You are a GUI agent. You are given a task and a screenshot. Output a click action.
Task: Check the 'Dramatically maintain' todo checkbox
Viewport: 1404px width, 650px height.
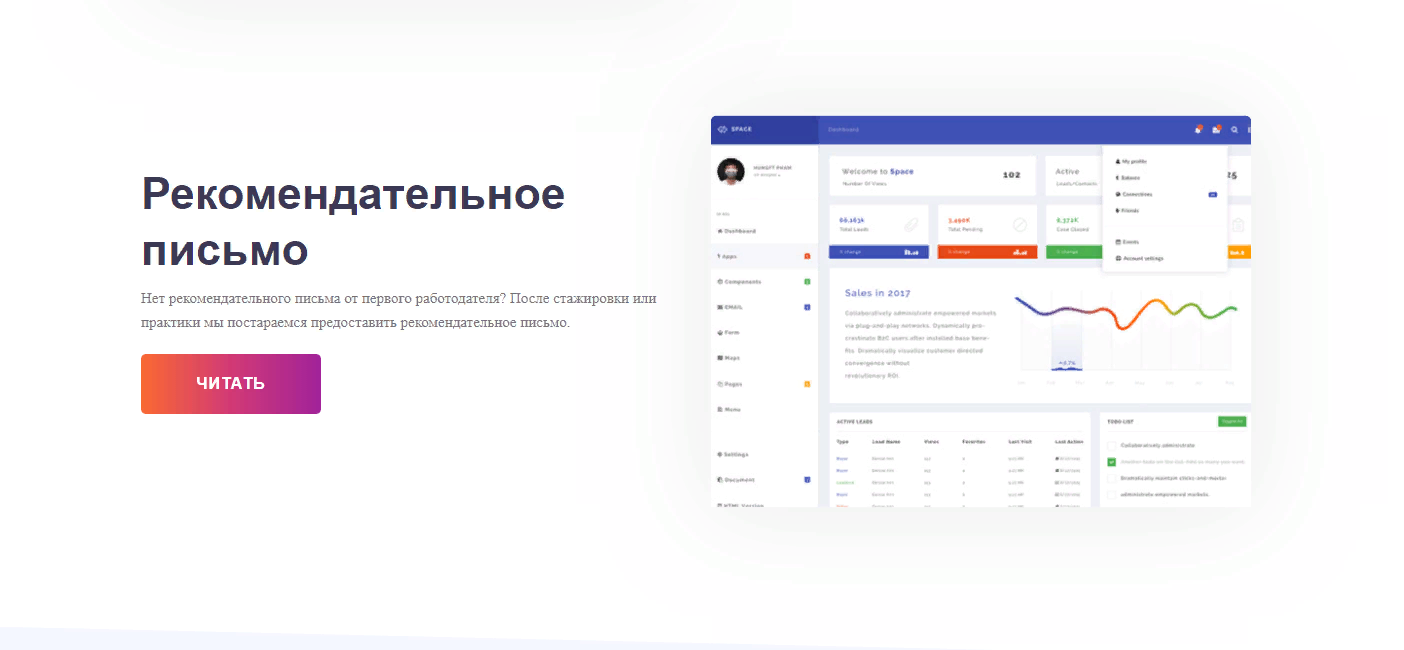click(1111, 478)
